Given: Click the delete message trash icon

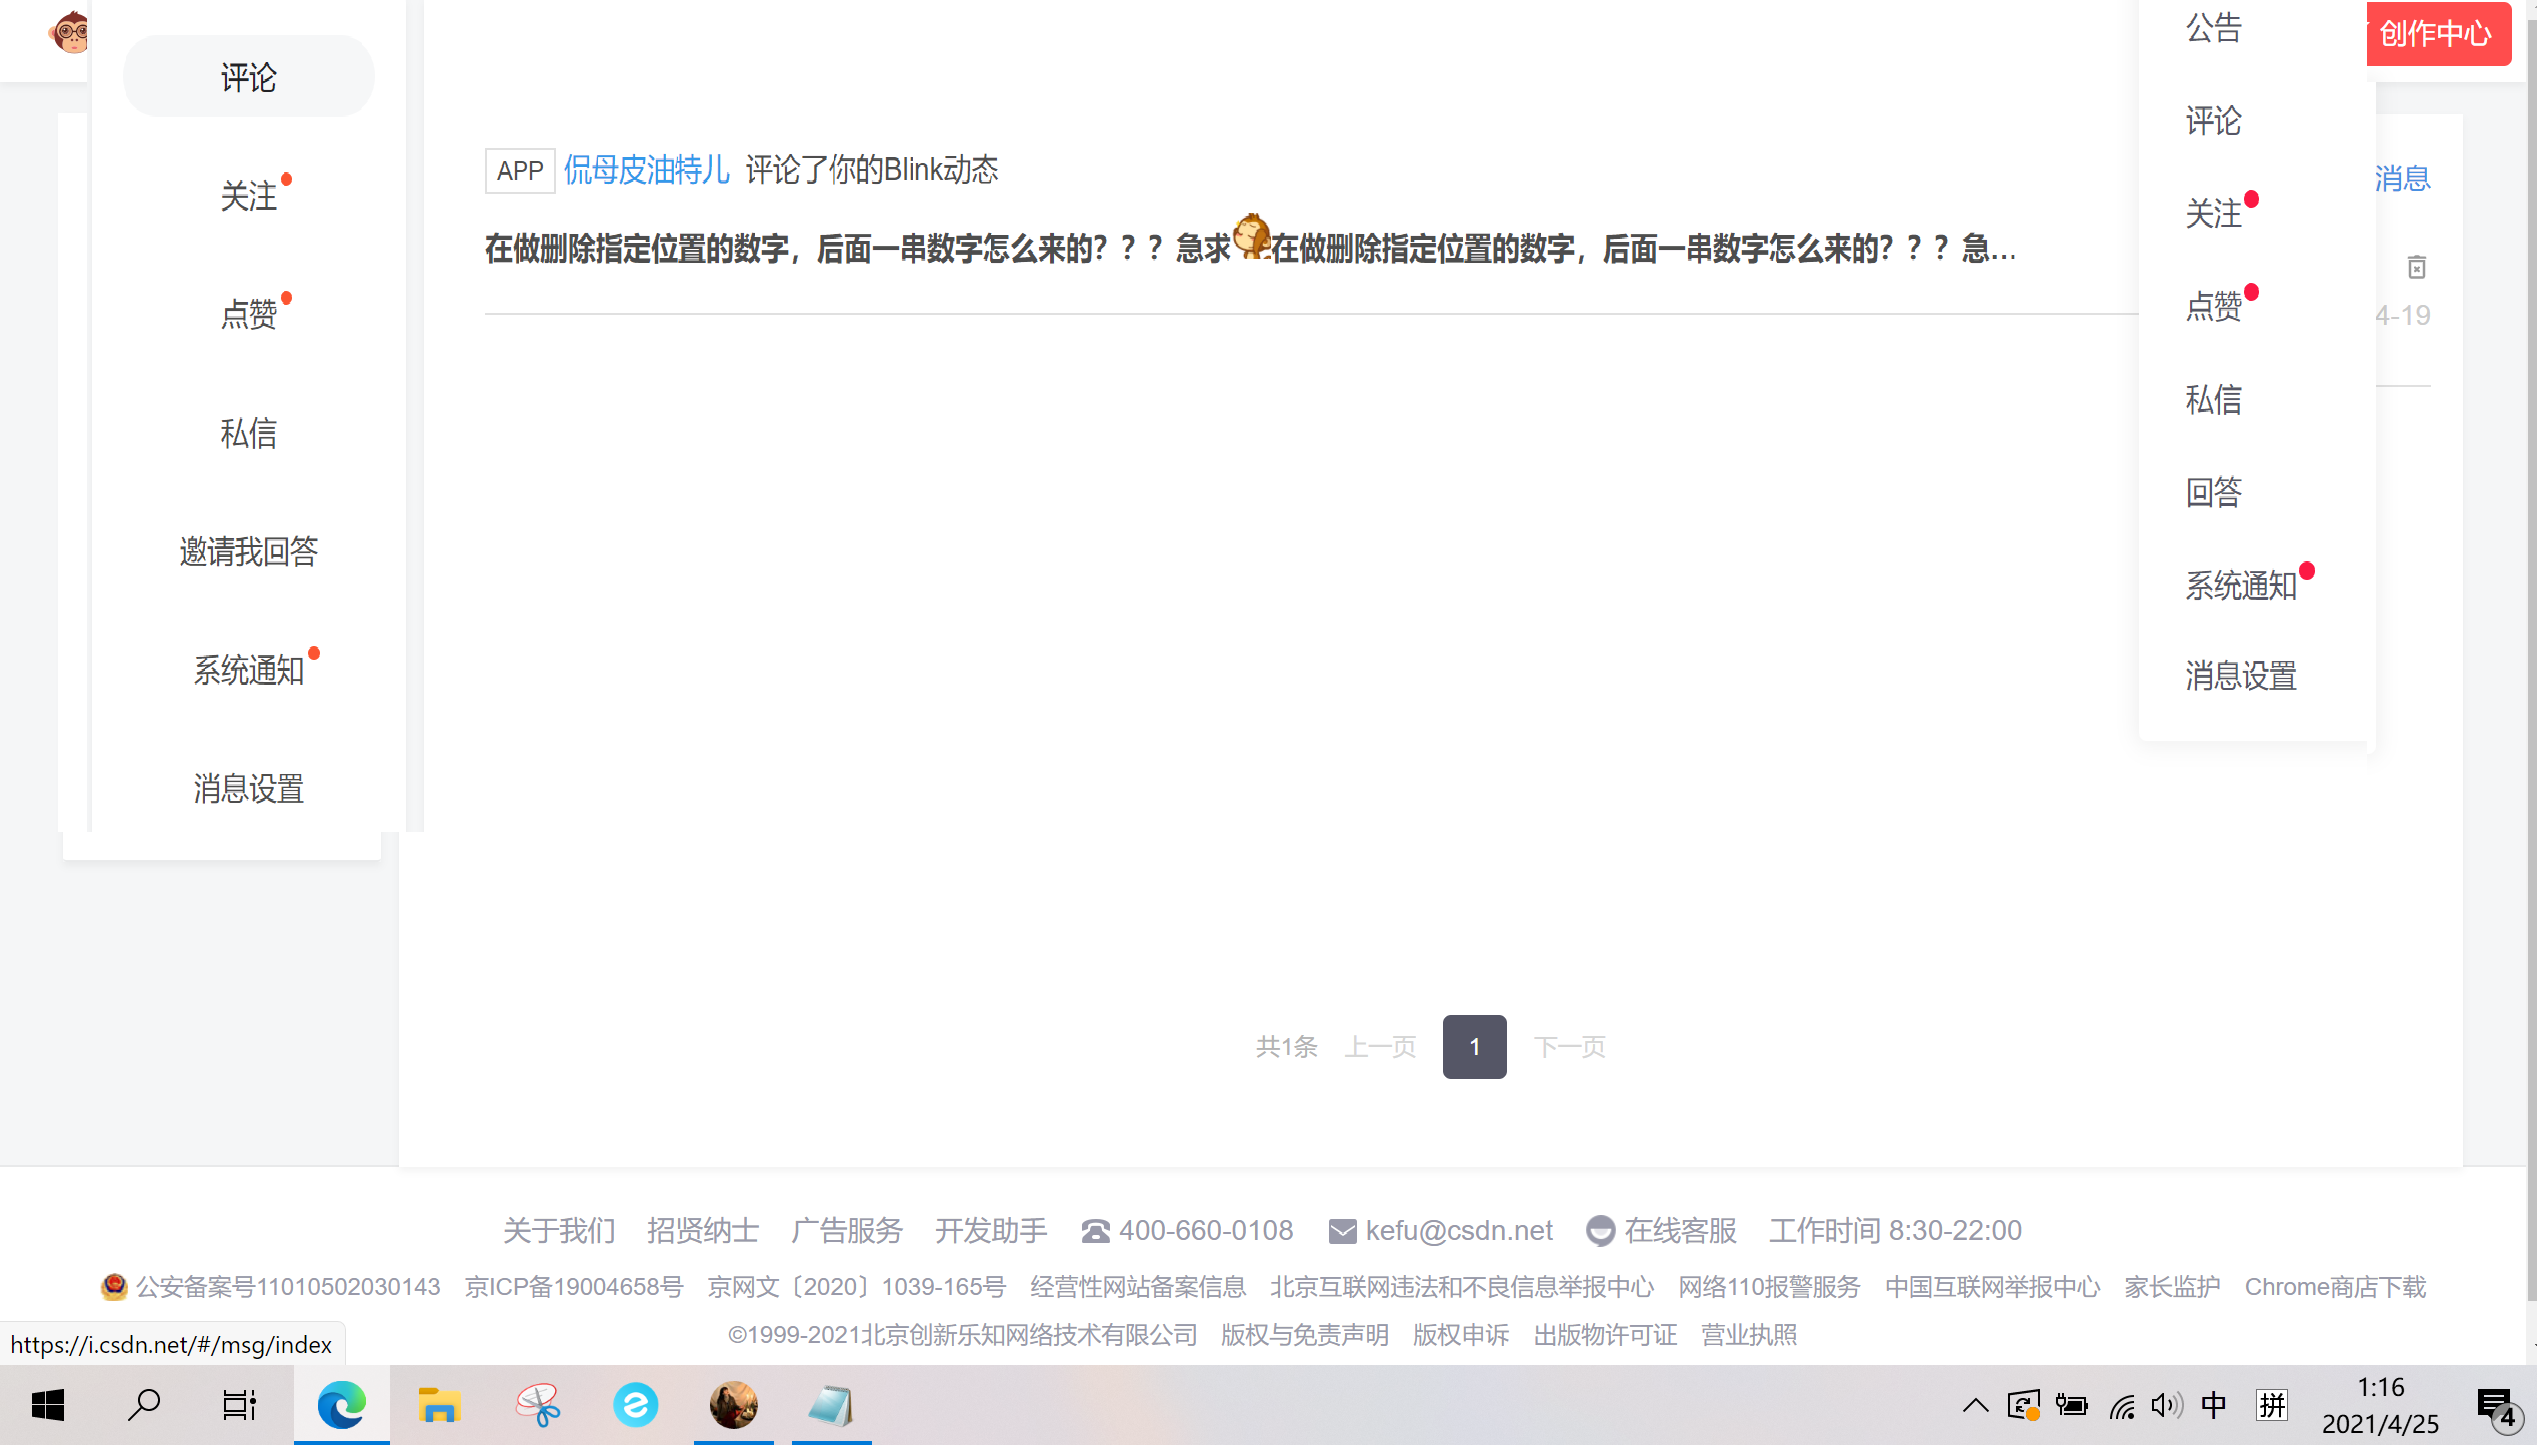Looking at the screenshot, I should click(x=2419, y=268).
